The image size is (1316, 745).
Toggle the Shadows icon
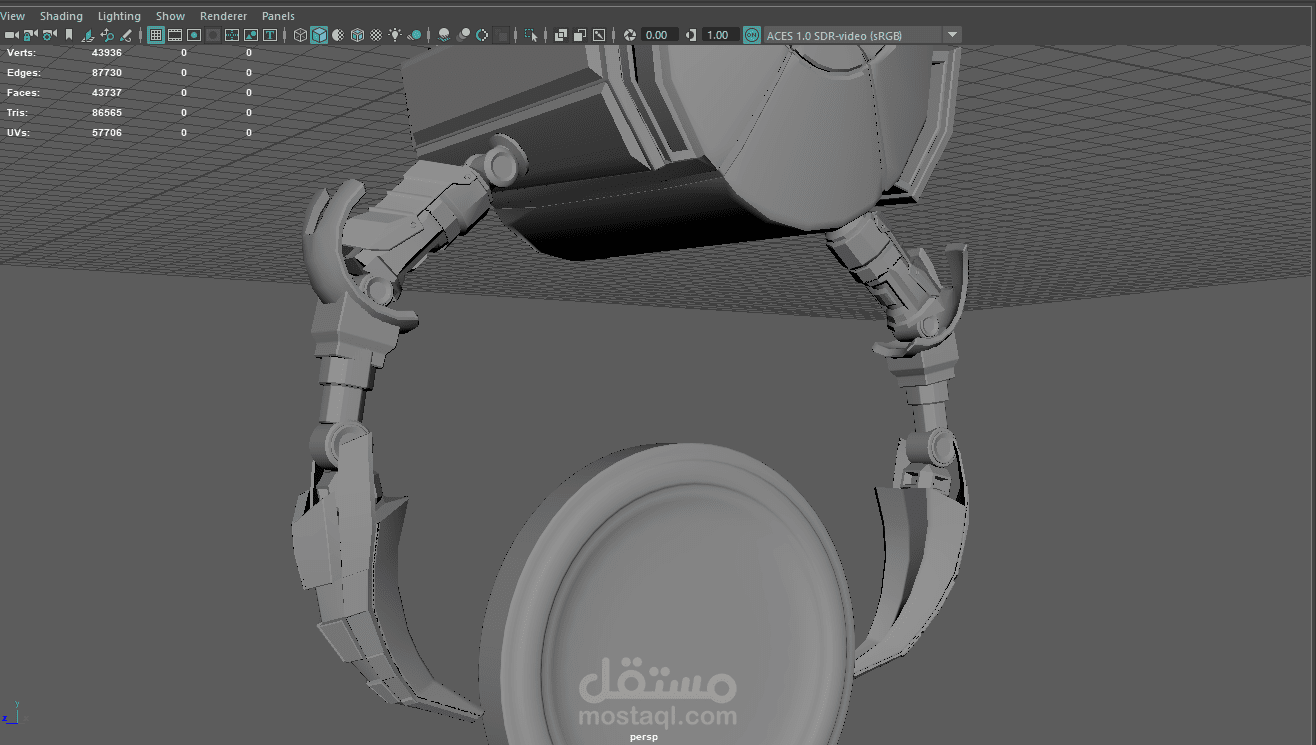tap(414, 35)
